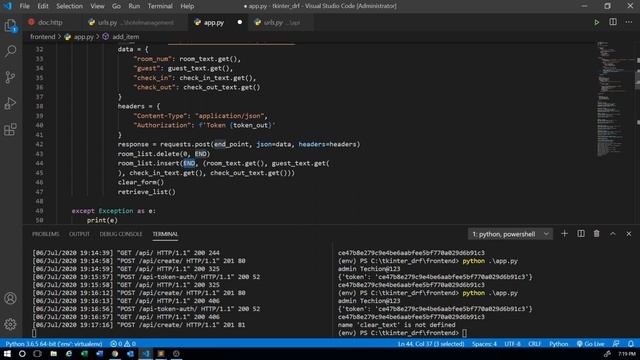640x360 pixels.
Task: Open Task View on the taskbar
Action: coord(38,354)
